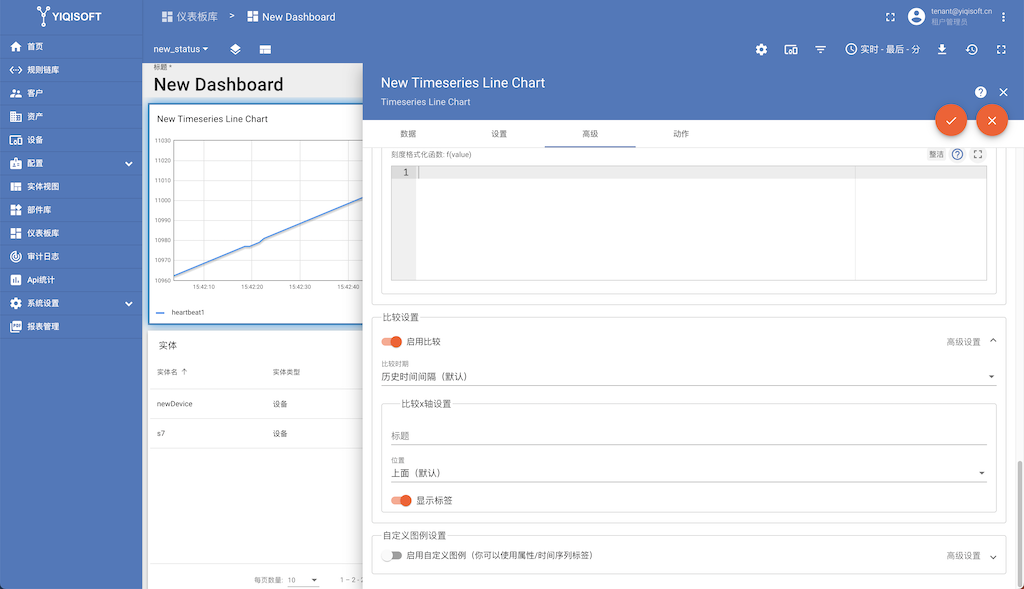This screenshot has height=589, width=1024.
Task: Apply changes with orange checkmark button
Action: 951,120
